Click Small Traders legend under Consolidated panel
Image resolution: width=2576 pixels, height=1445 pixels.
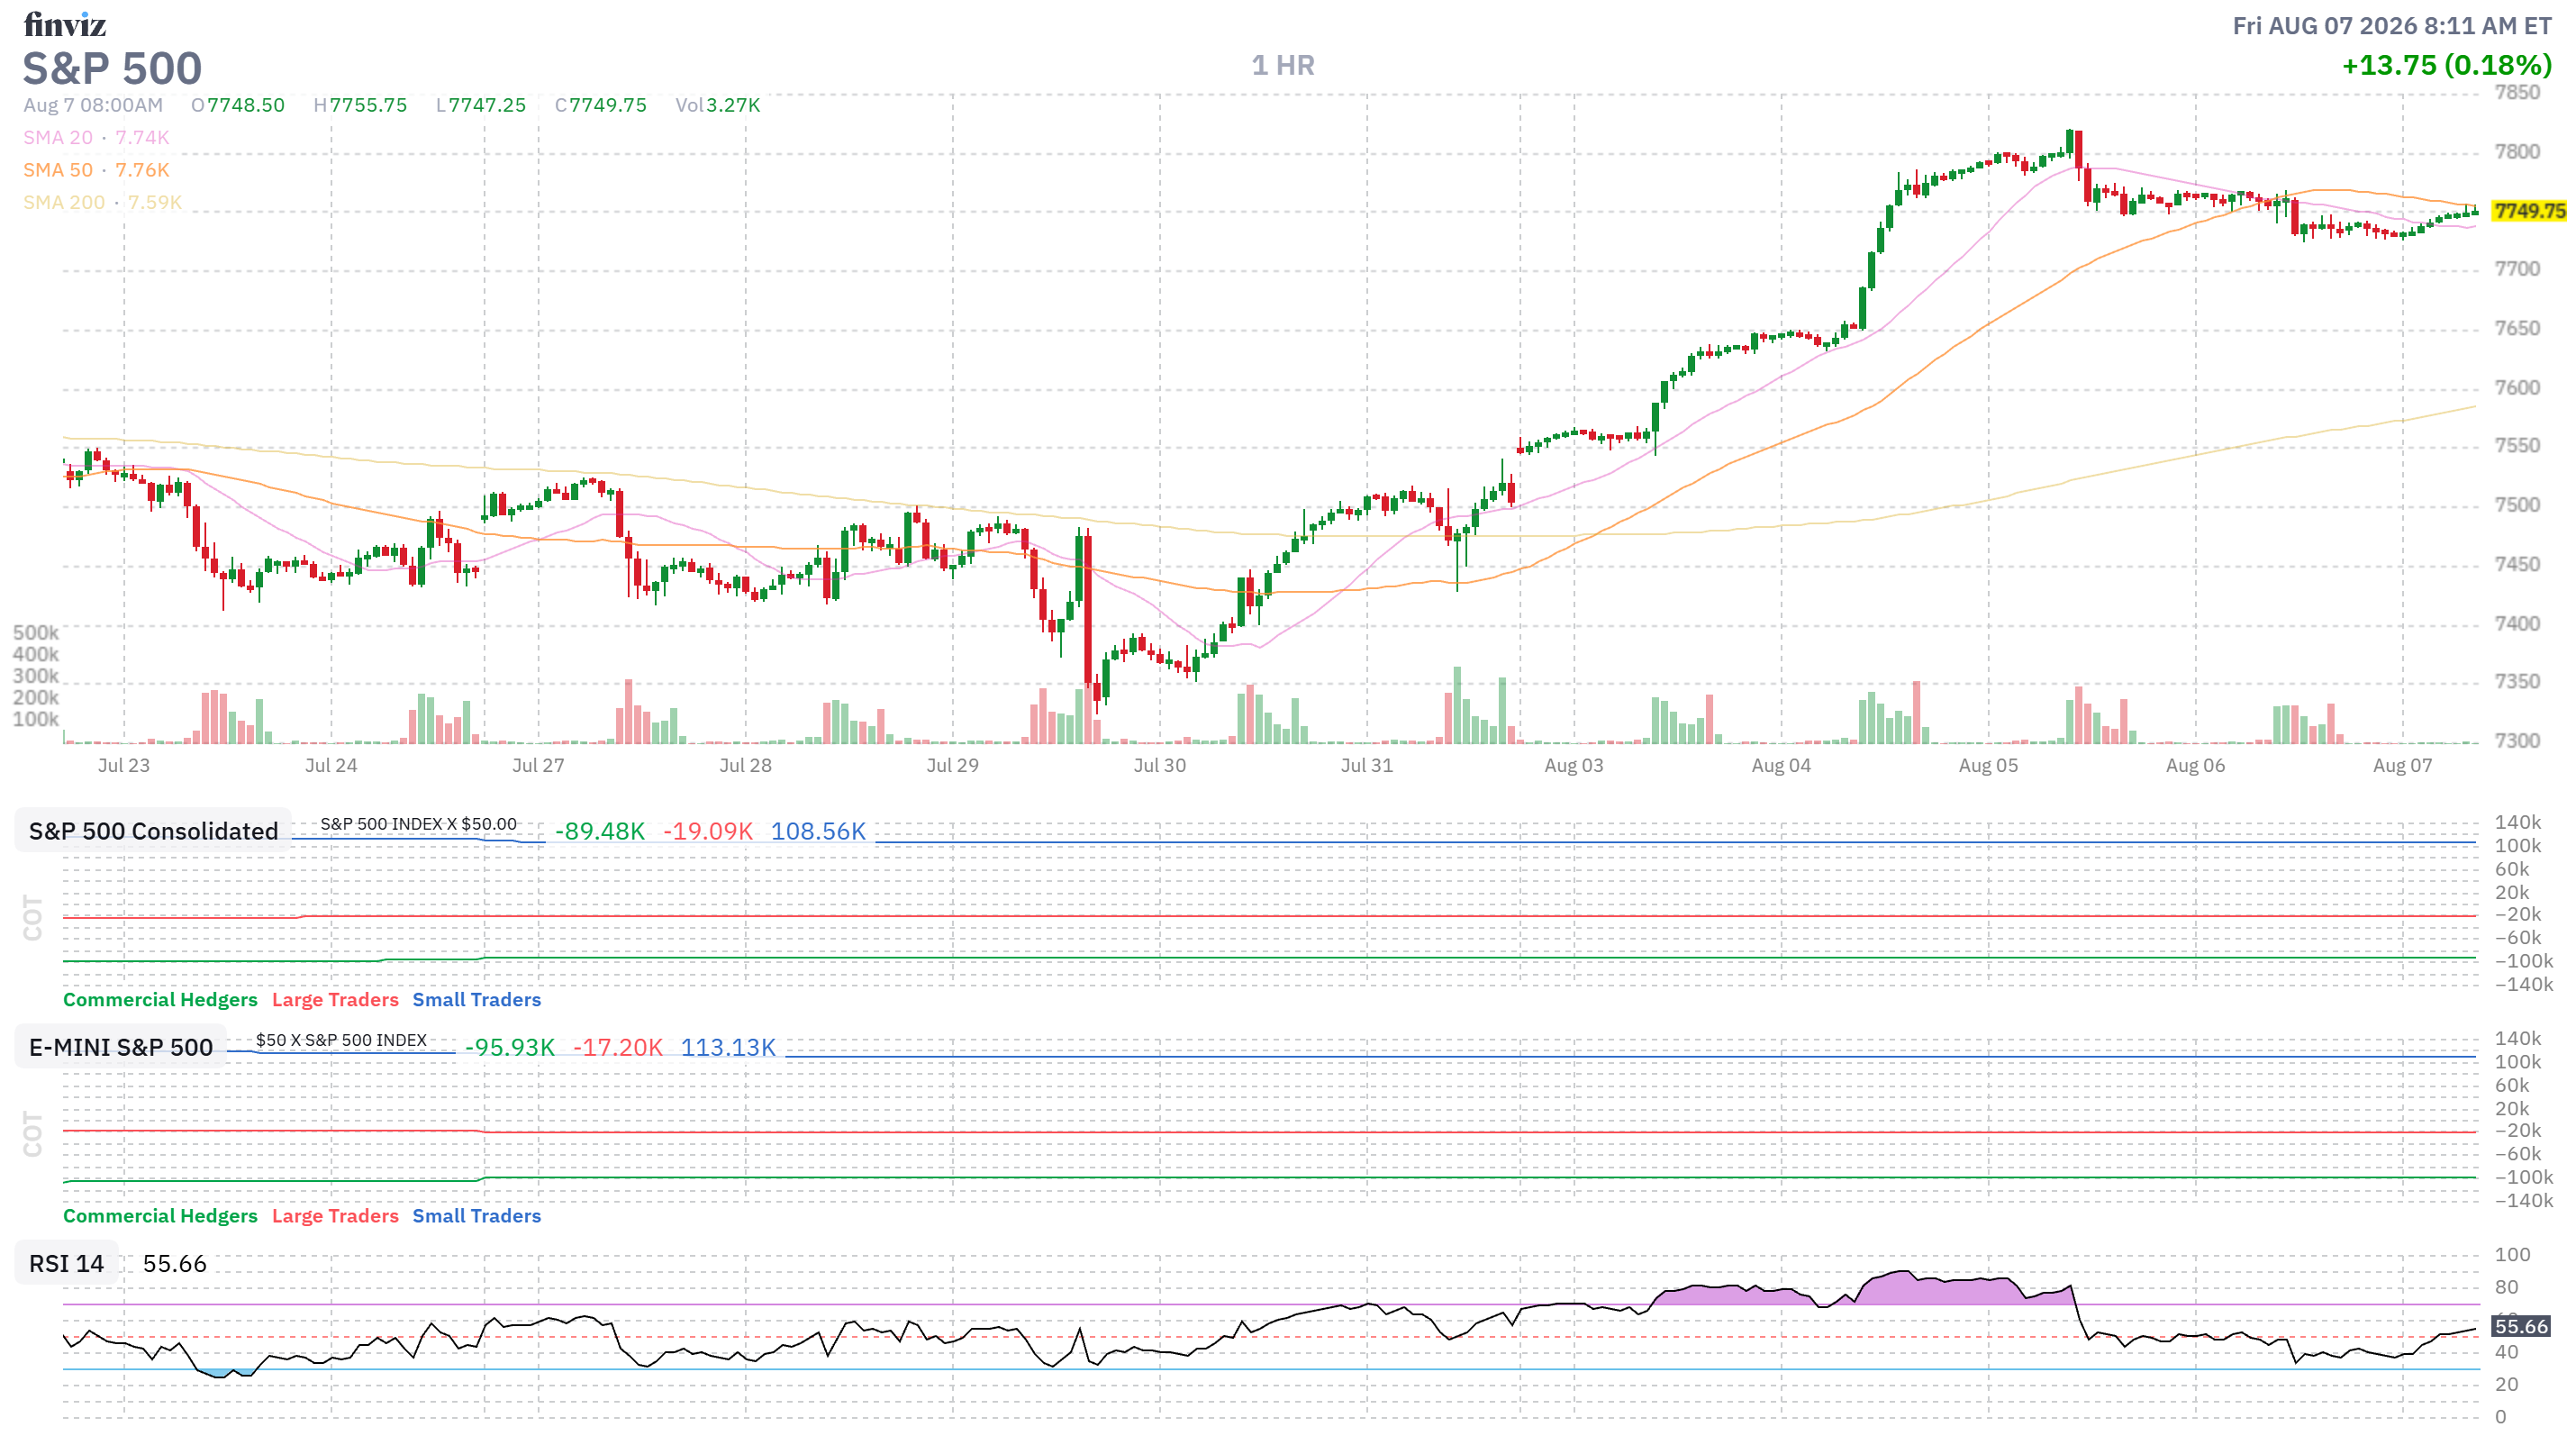[477, 1000]
